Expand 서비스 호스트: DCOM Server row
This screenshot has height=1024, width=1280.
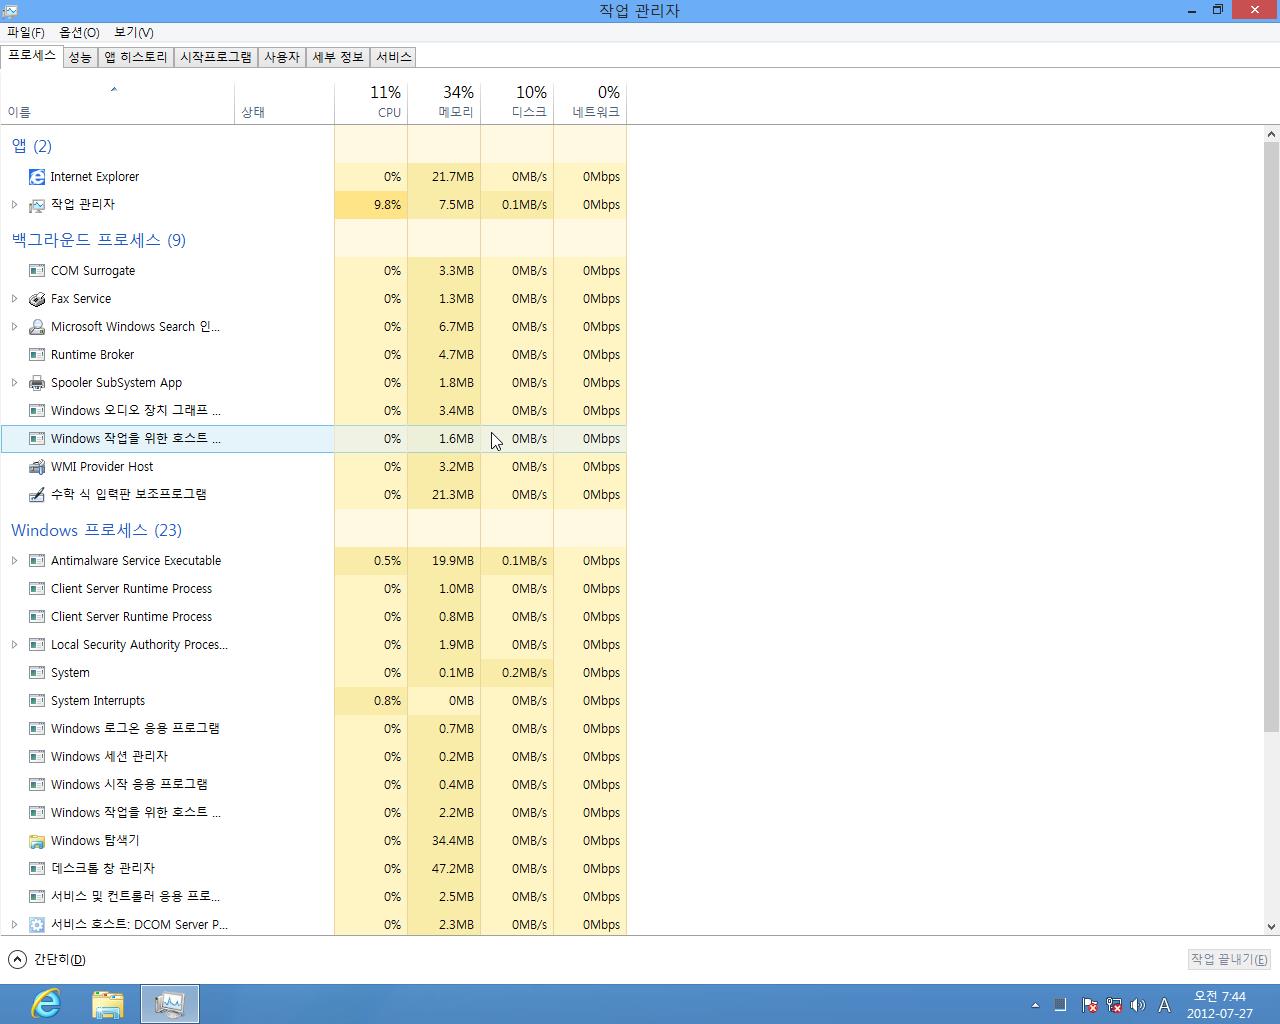(x=14, y=925)
